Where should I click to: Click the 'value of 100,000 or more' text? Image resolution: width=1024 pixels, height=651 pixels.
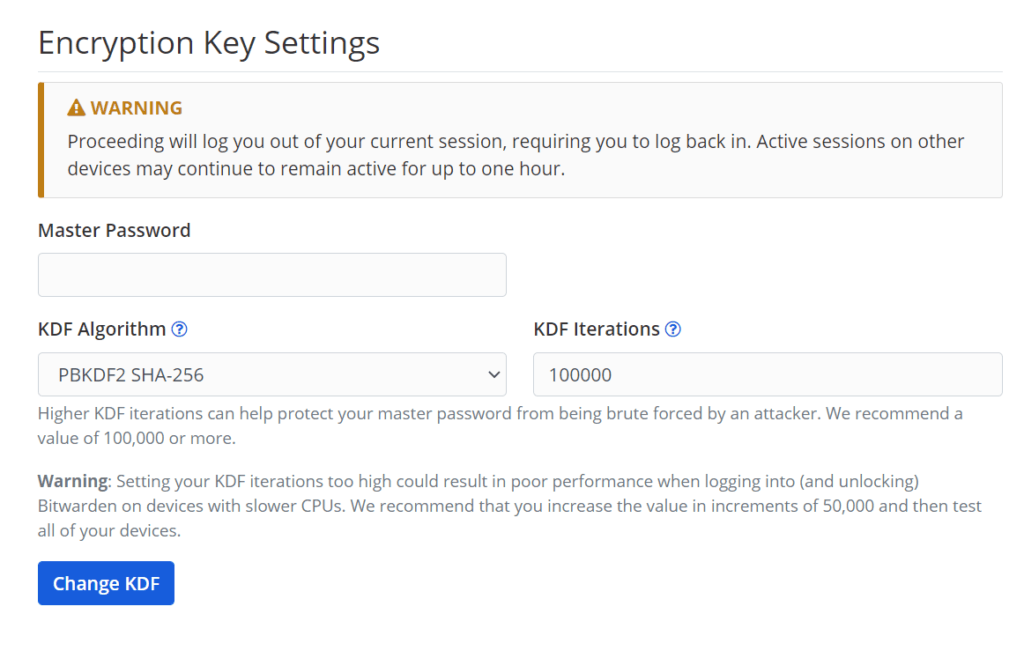(x=136, y=438)
